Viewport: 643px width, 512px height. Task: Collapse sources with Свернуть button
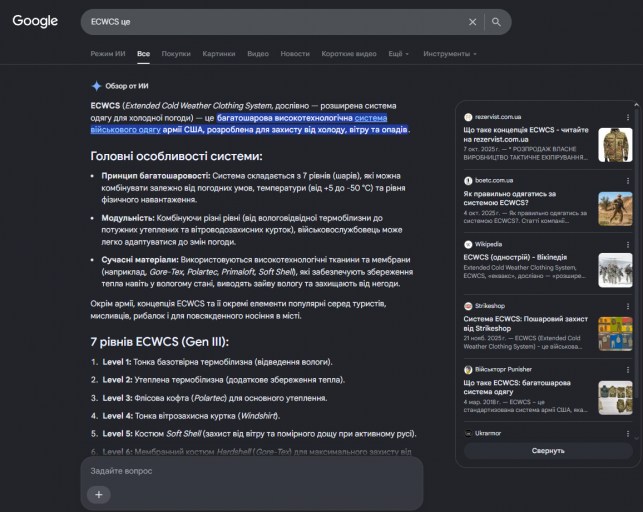click(x=548, y=451)
